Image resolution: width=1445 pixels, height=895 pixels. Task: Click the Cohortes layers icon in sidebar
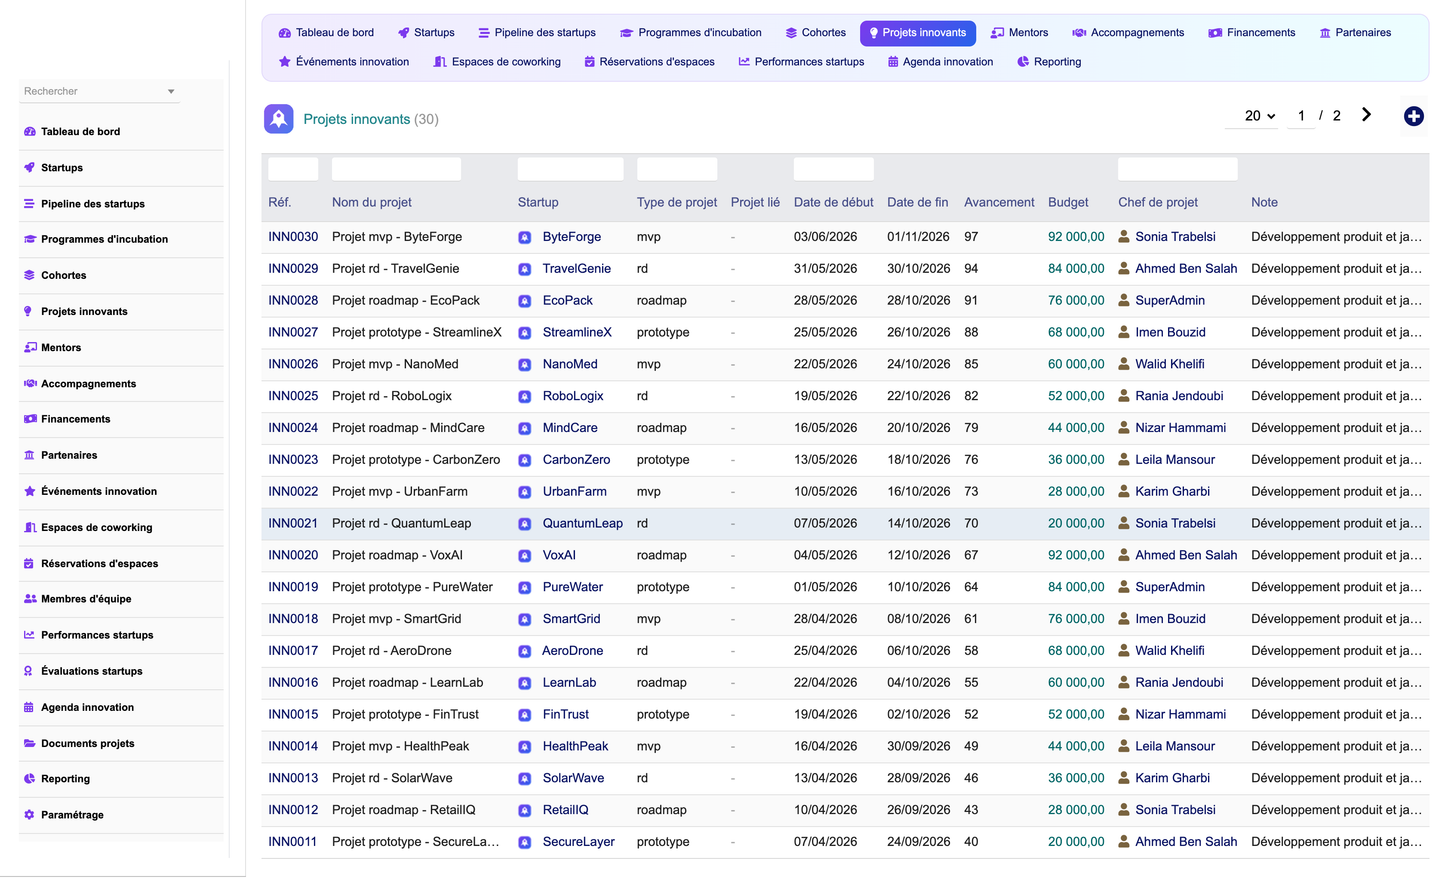(29, 275)
